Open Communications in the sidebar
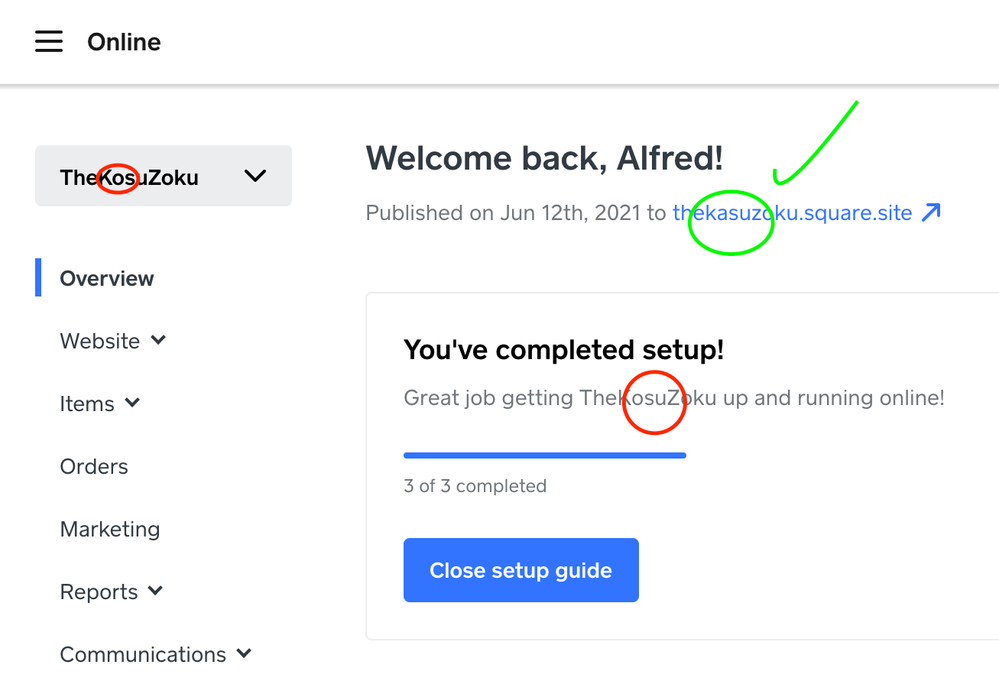 pos(143,655)
